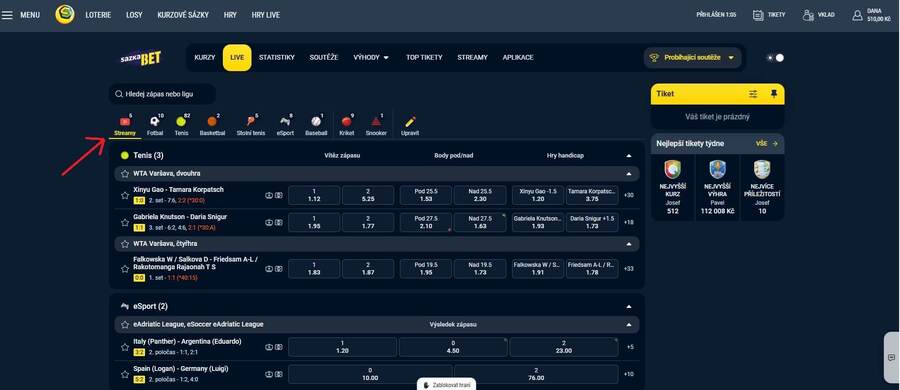The image size is (900, 390).
Task: Collapse the Tenis (3) section
Action: [629, 156]
